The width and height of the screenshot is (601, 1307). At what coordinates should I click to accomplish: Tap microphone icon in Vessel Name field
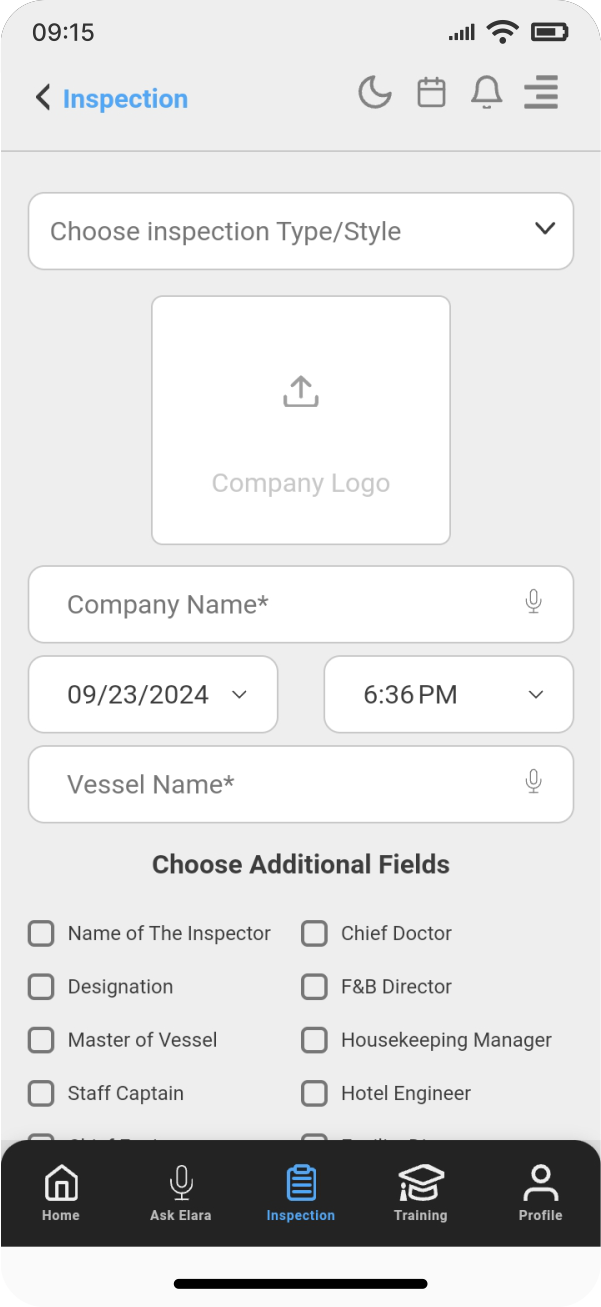[x=534, y=782]
